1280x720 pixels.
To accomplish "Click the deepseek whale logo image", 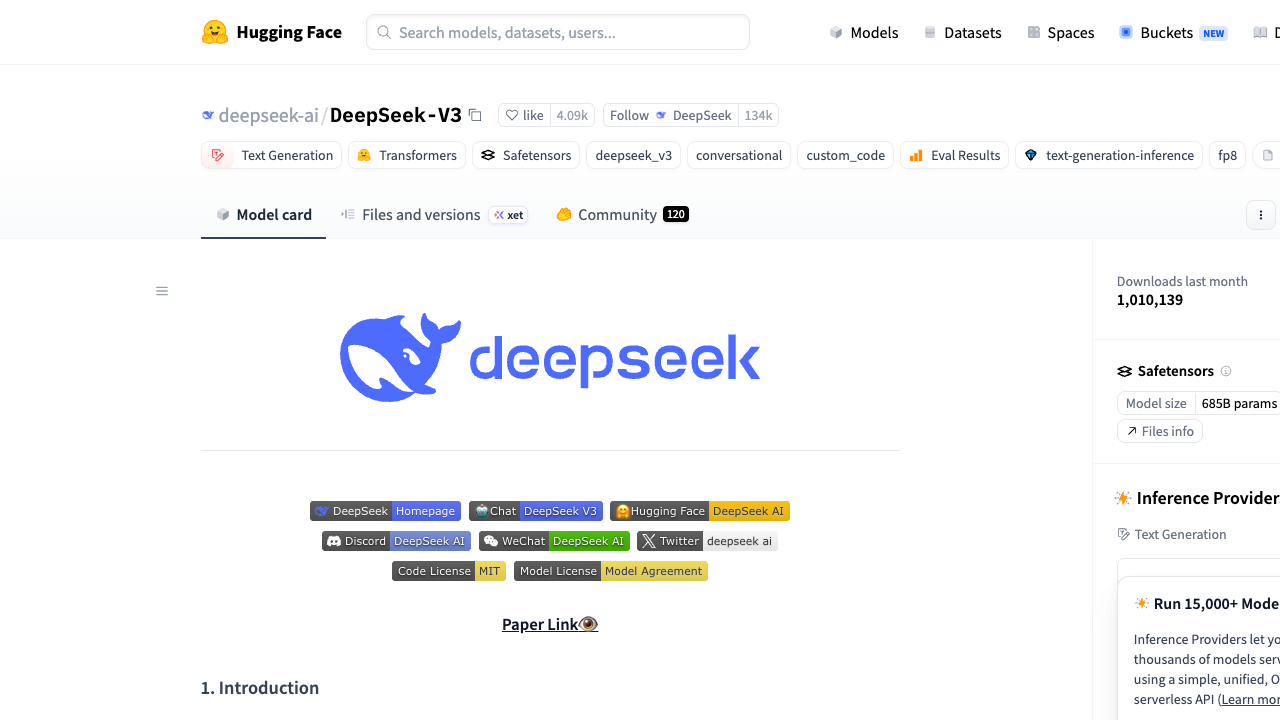I will 550,358.
